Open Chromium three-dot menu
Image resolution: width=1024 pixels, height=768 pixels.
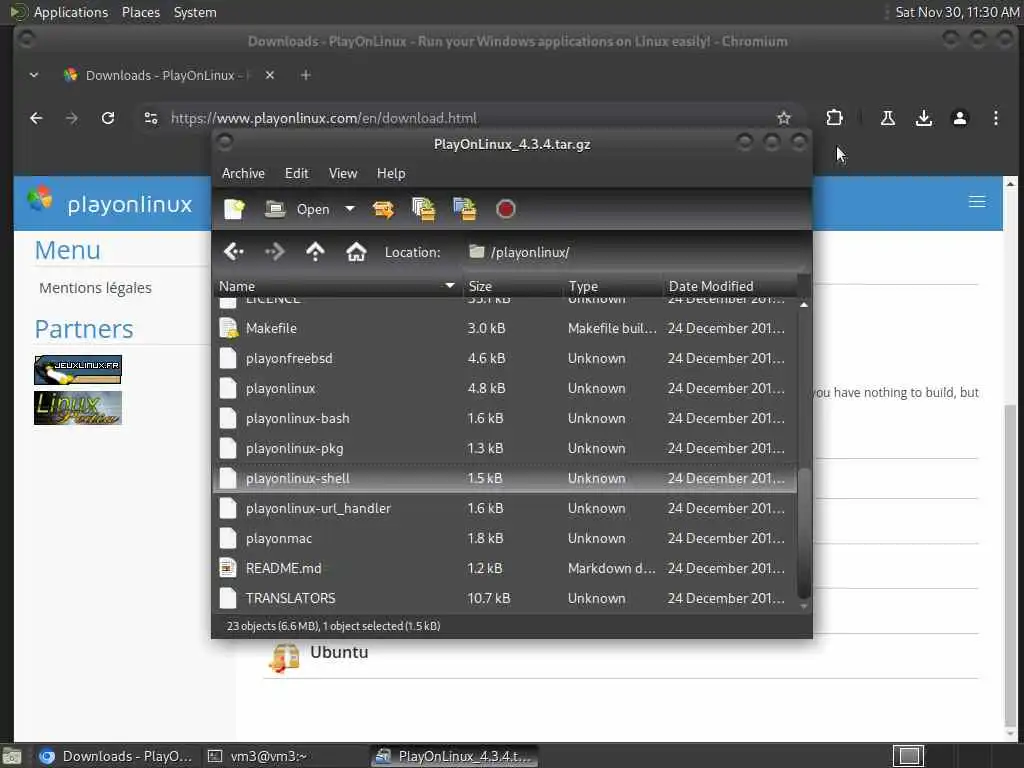(995, 118)
